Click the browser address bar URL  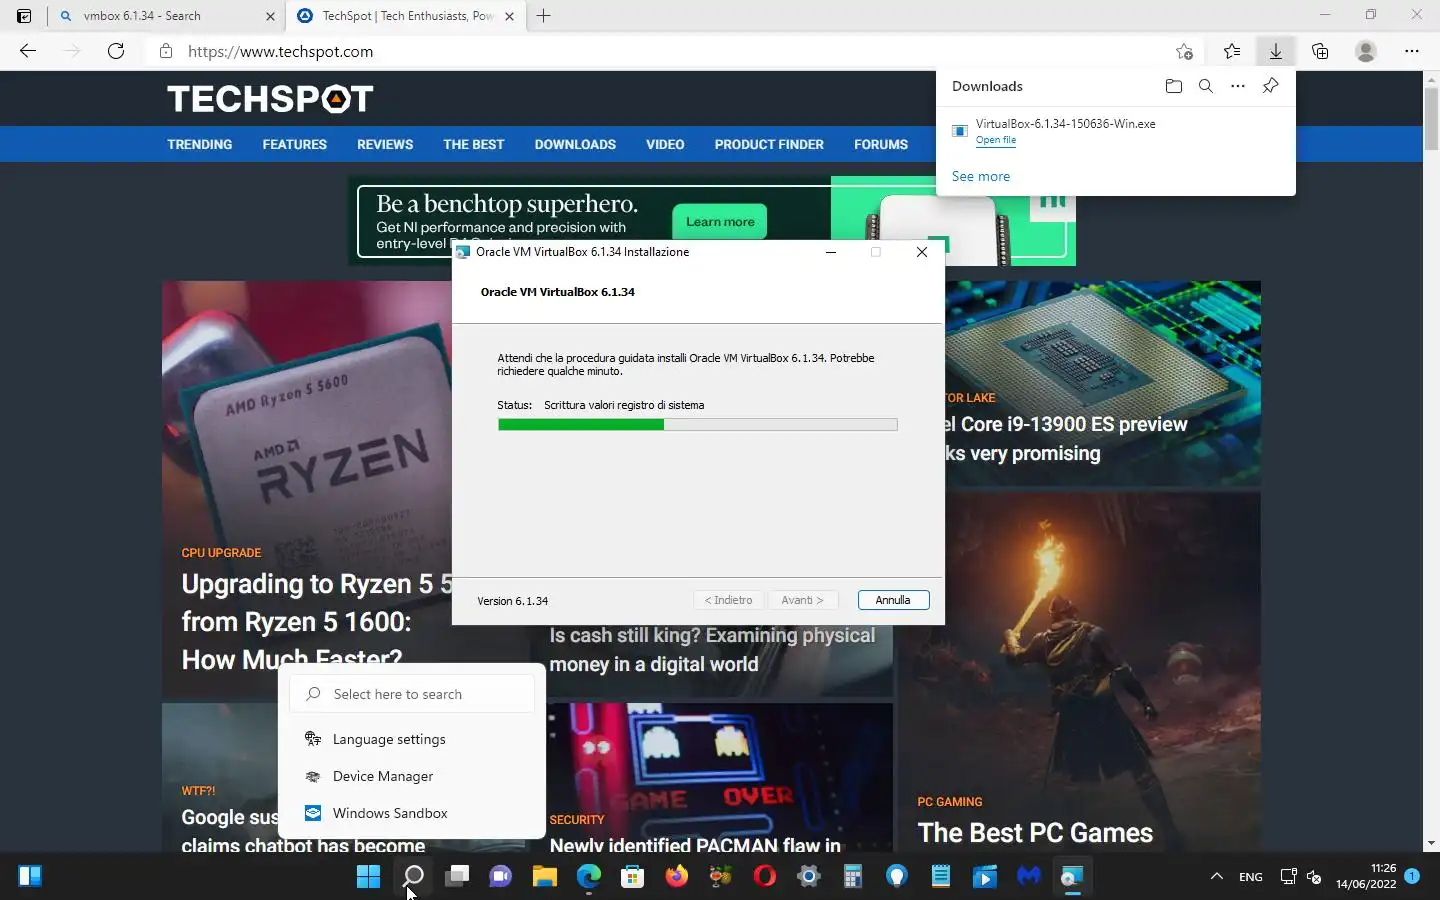281,51
